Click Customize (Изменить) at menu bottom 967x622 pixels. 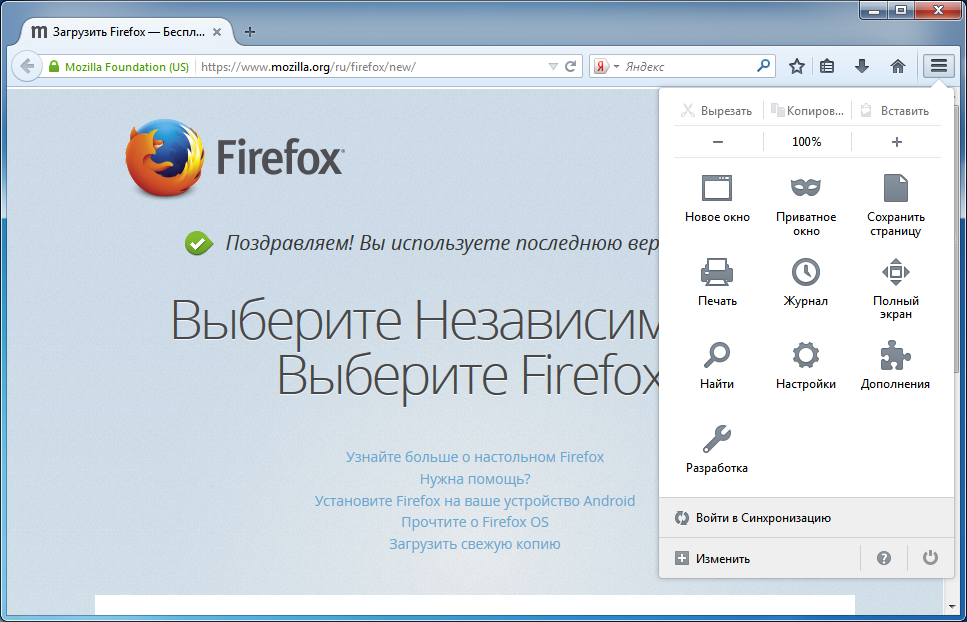(760, 559)
